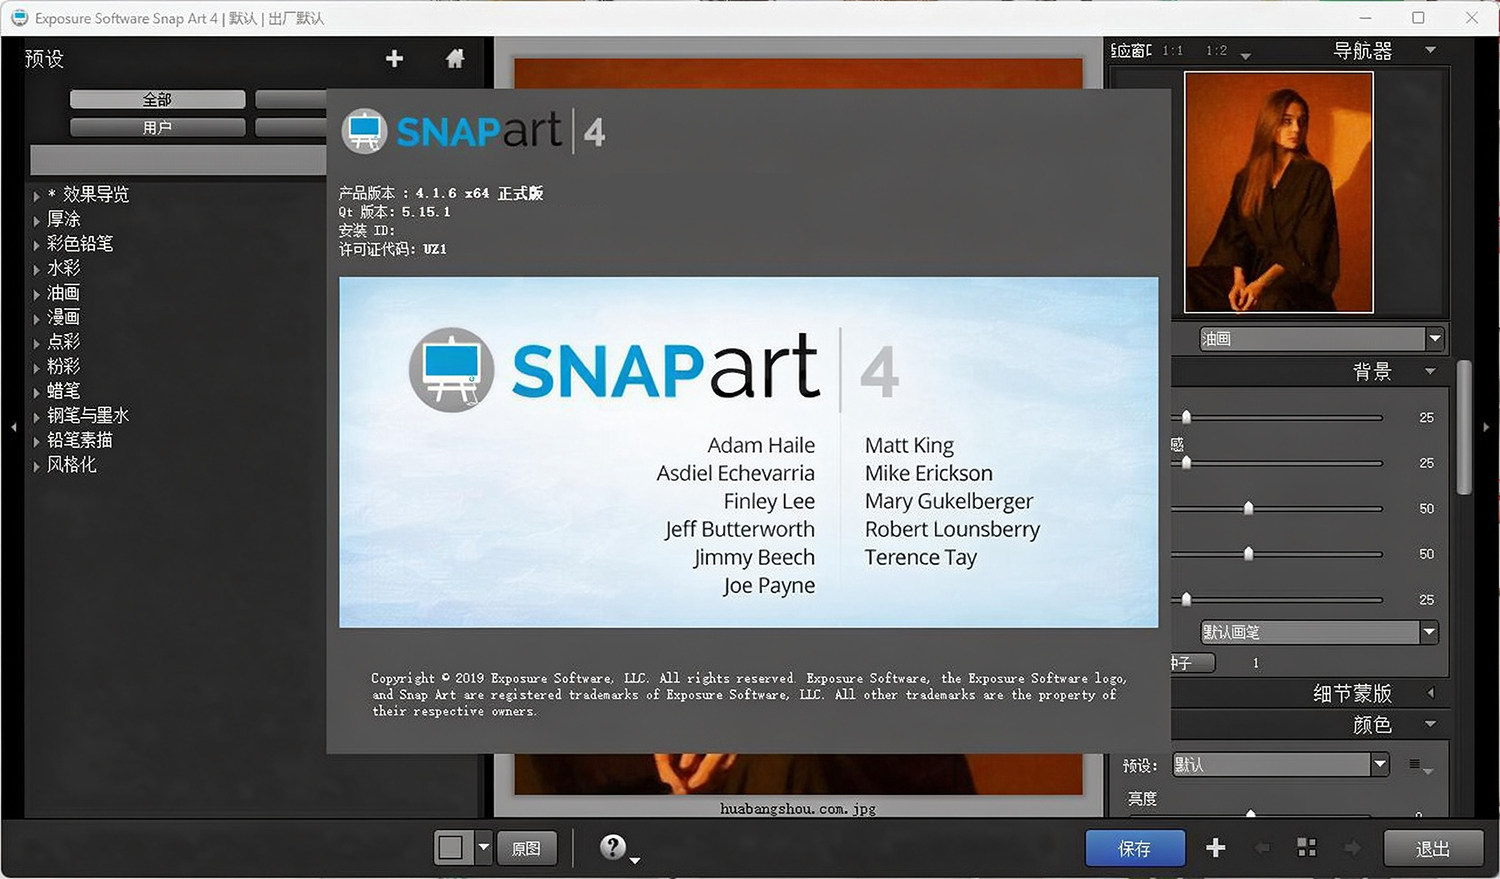Click the four-square grid icon in the bottom bar
The width and height of the screenshot is (1500, 879).
1306,848
